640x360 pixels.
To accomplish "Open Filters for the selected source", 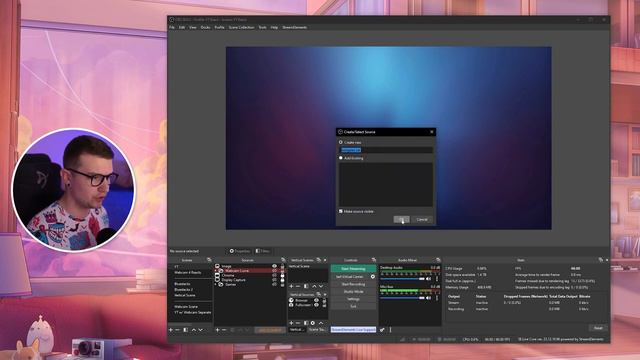I will [263, 251].
